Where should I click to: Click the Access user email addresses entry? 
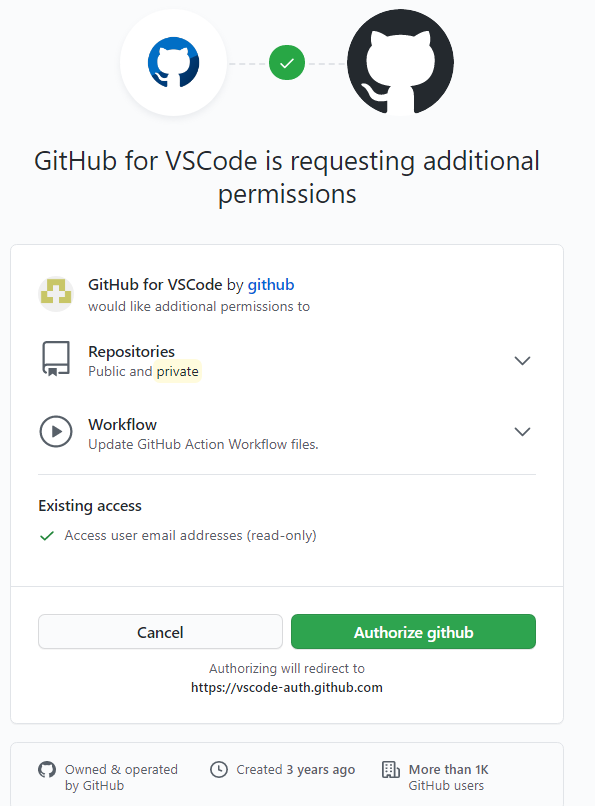tap(191, 535)
